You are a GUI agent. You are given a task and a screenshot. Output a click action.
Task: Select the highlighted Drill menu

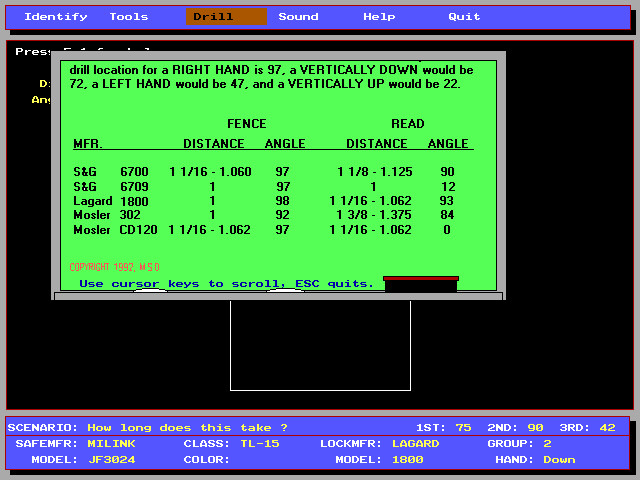tap(226, 17)
